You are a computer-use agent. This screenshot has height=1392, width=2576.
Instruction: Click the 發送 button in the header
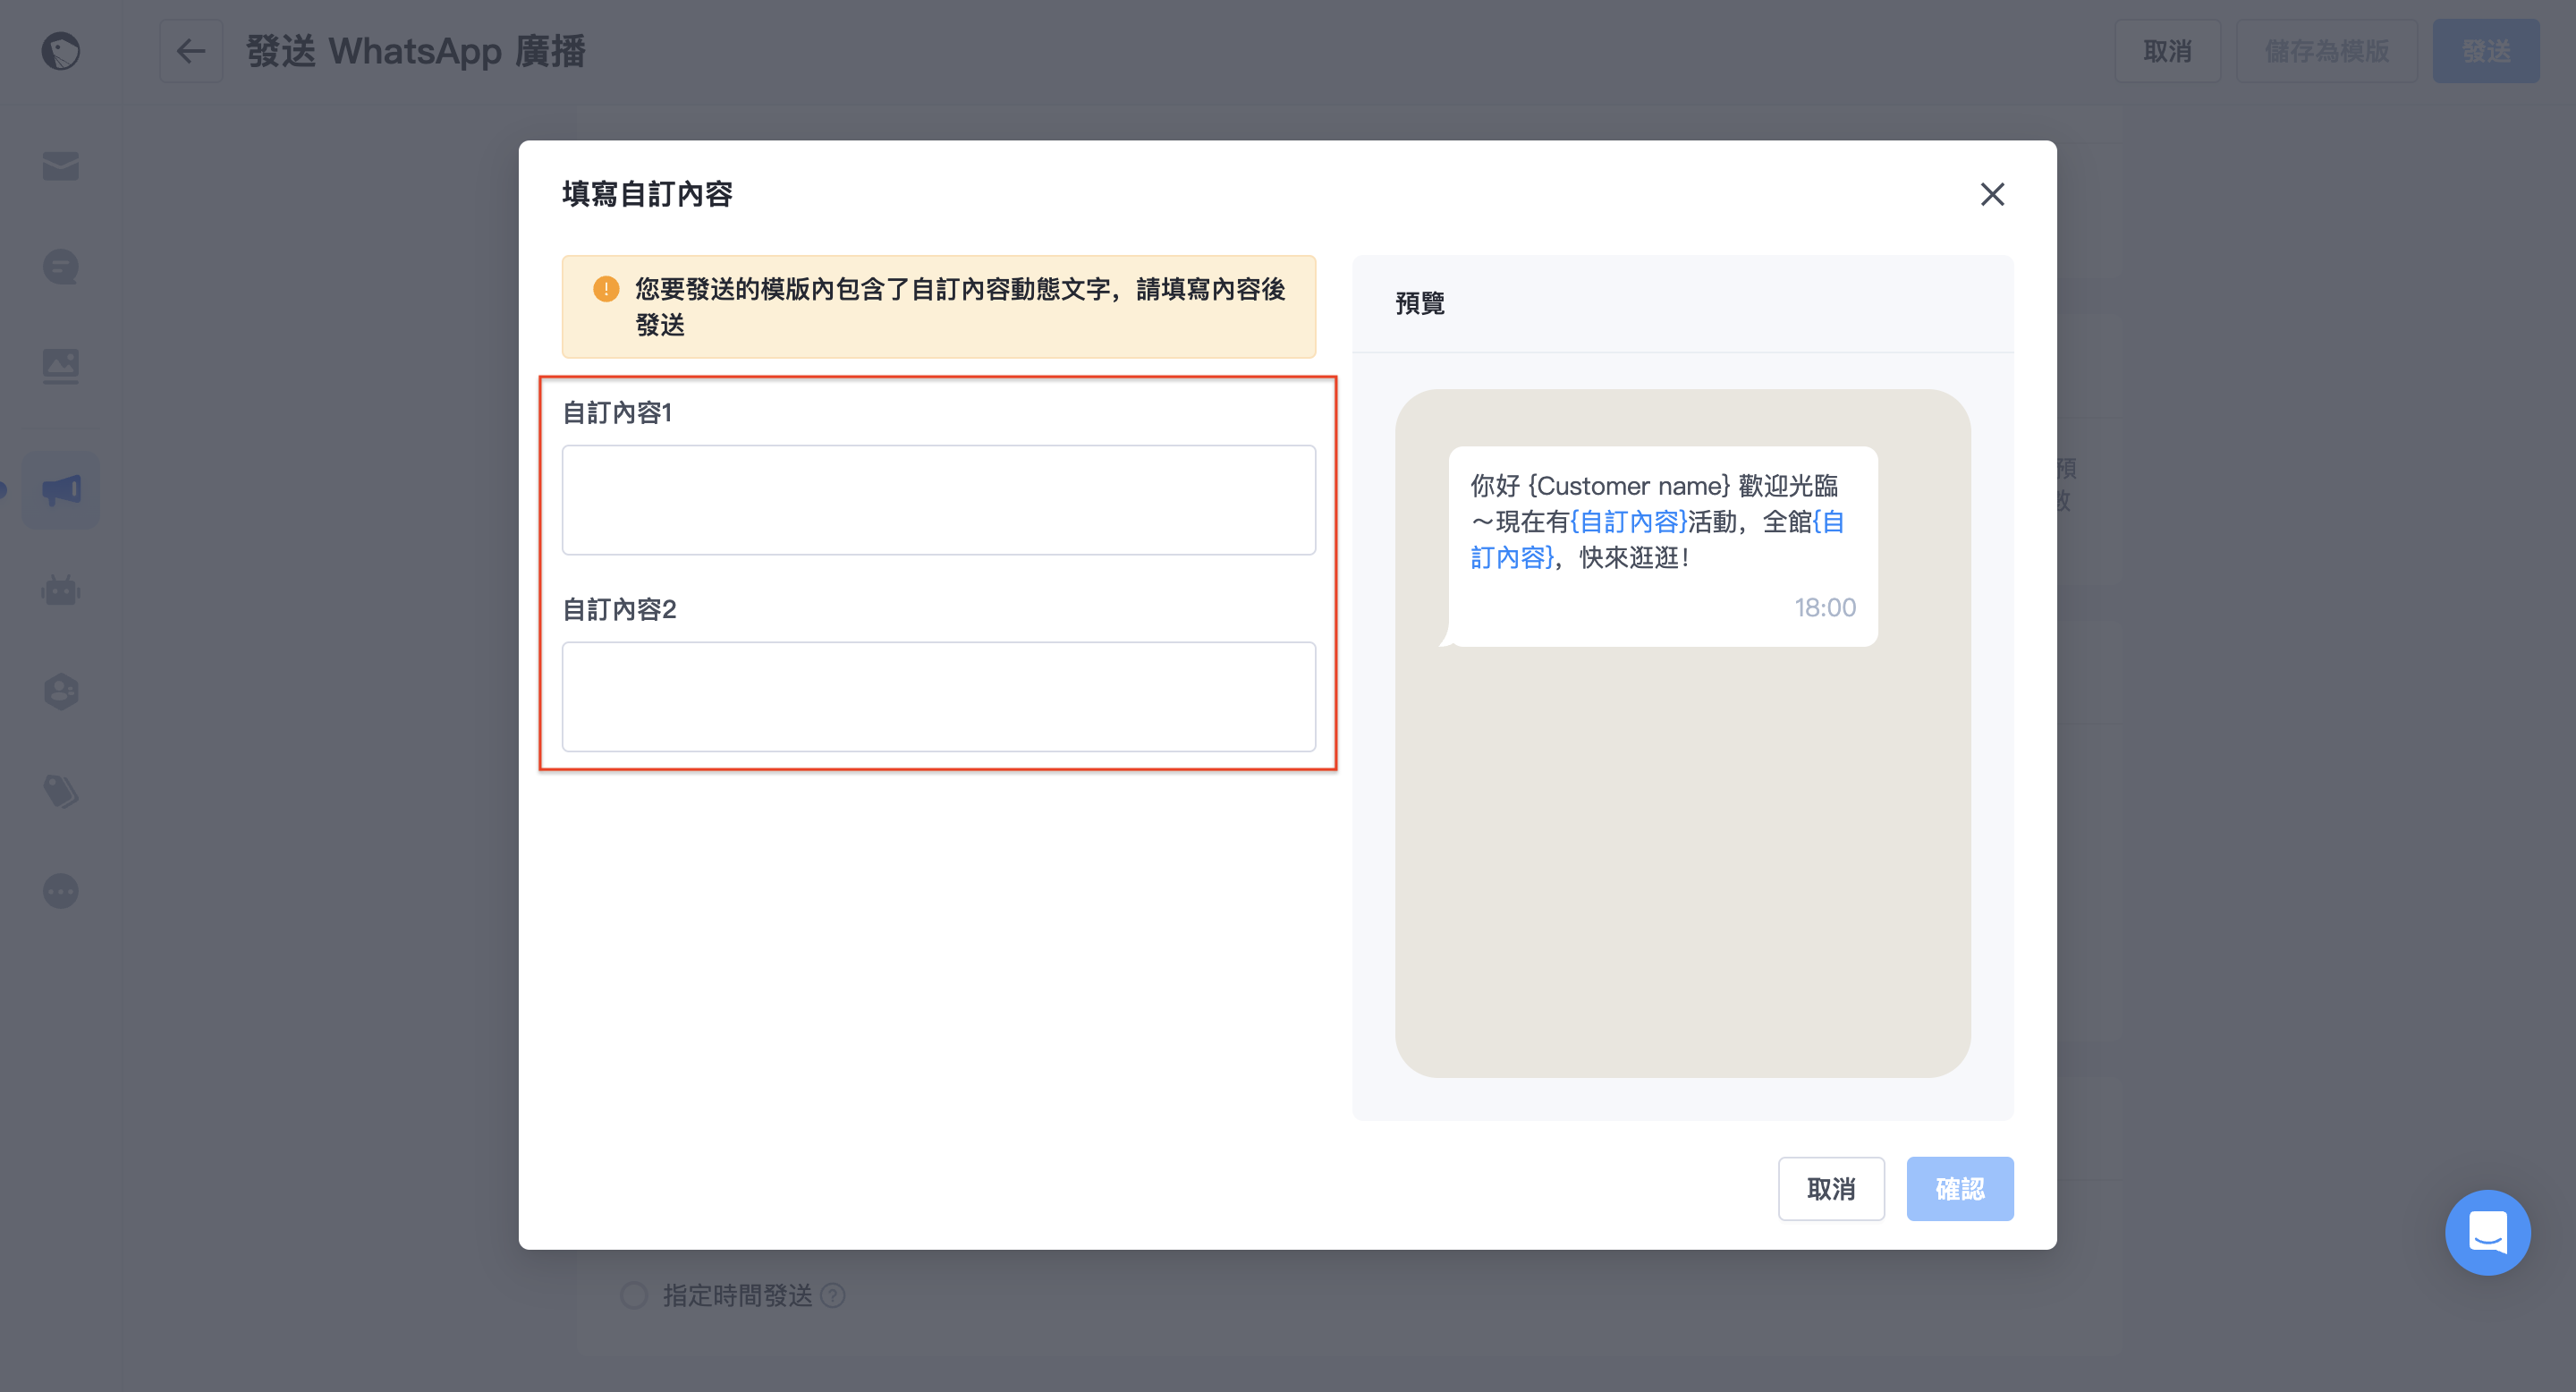(2486, 51)
